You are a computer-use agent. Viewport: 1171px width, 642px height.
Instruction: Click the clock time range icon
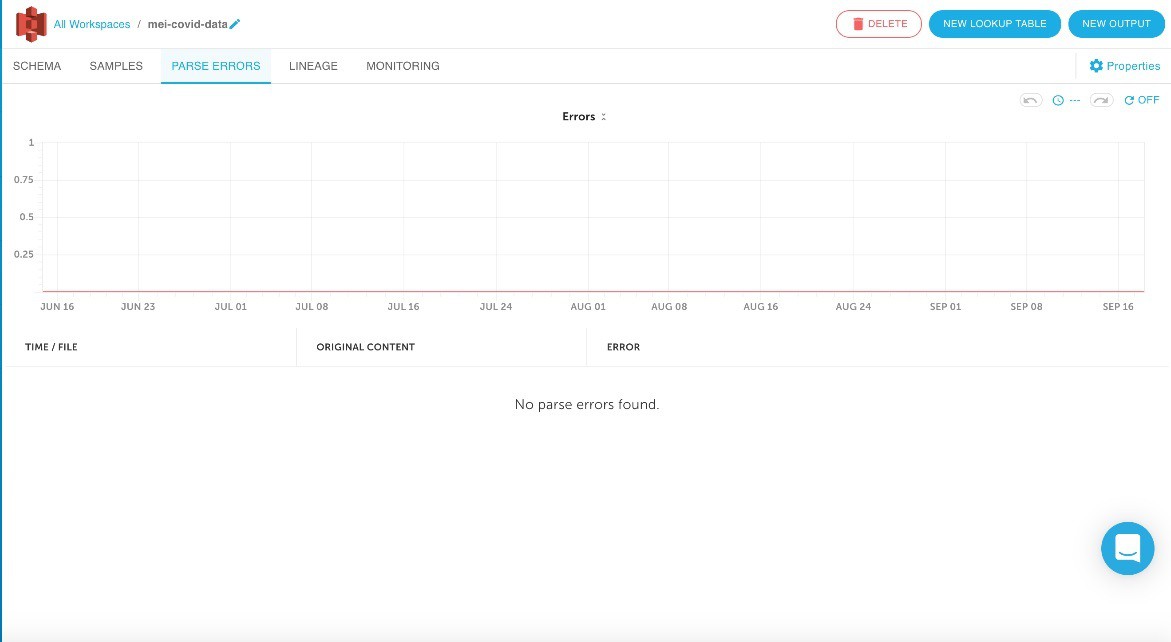click(x=1058, y=100)
